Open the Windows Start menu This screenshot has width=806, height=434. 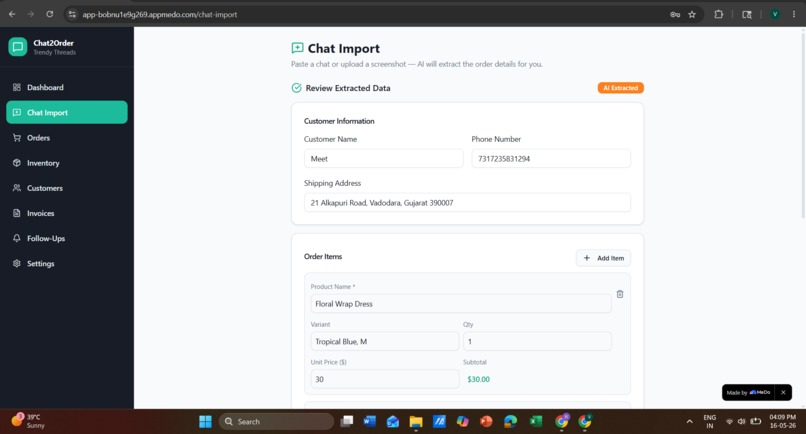tap(205, 422)
